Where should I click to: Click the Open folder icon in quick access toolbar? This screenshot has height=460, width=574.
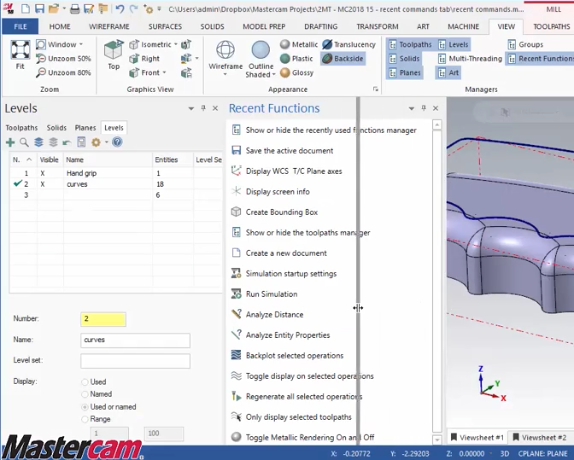click(x=54, y=8)
